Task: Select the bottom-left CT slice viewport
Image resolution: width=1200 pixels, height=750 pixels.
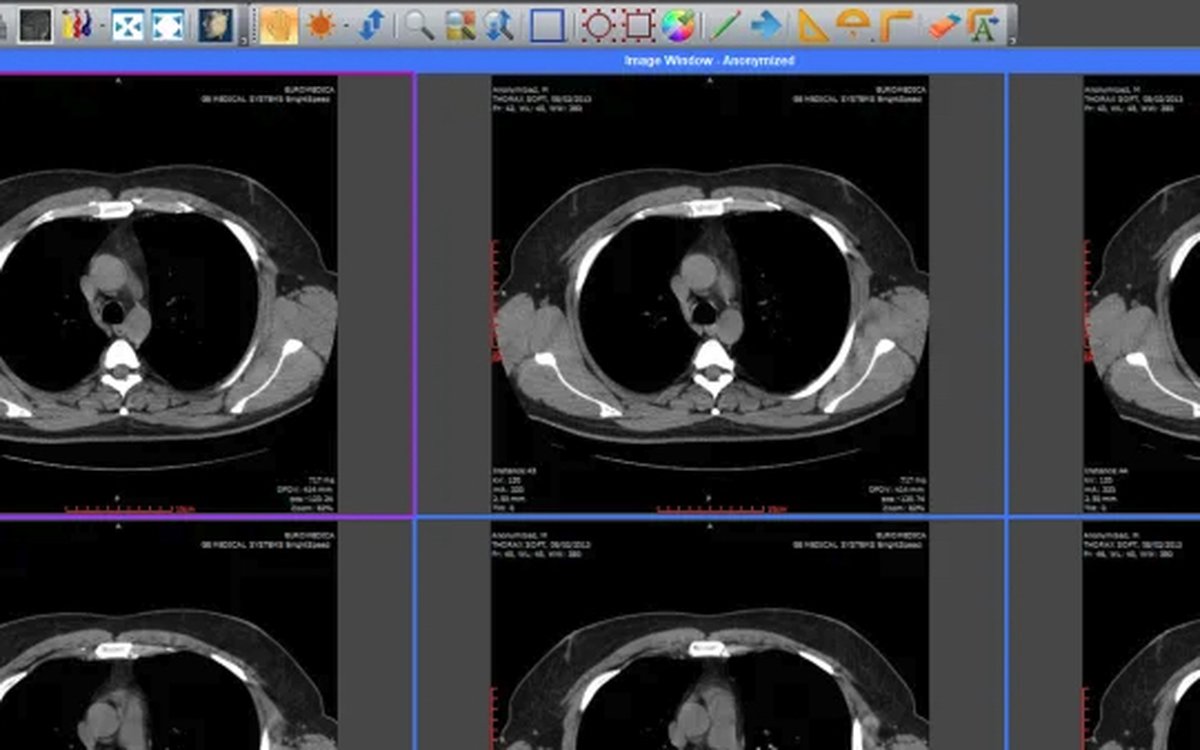Action: click(207, 635)
